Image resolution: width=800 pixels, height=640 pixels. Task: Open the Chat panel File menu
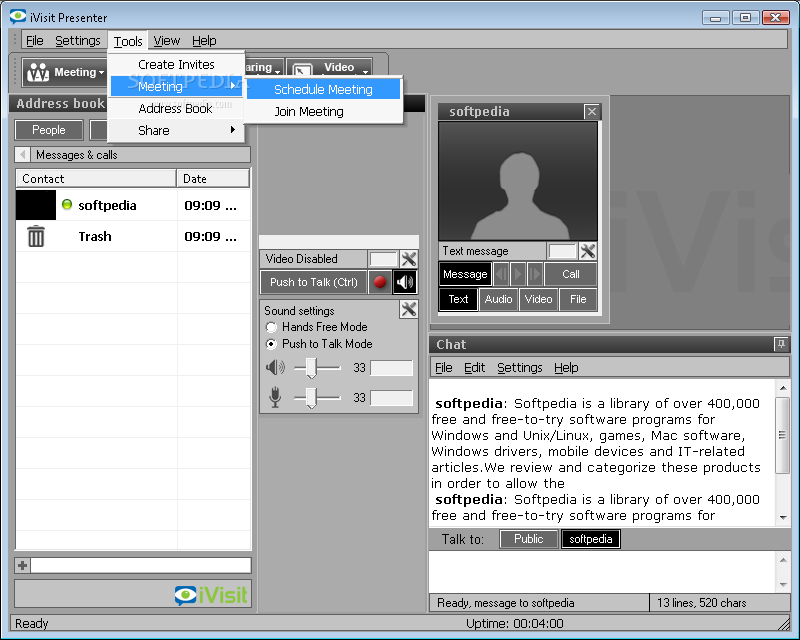coord(443,367)
